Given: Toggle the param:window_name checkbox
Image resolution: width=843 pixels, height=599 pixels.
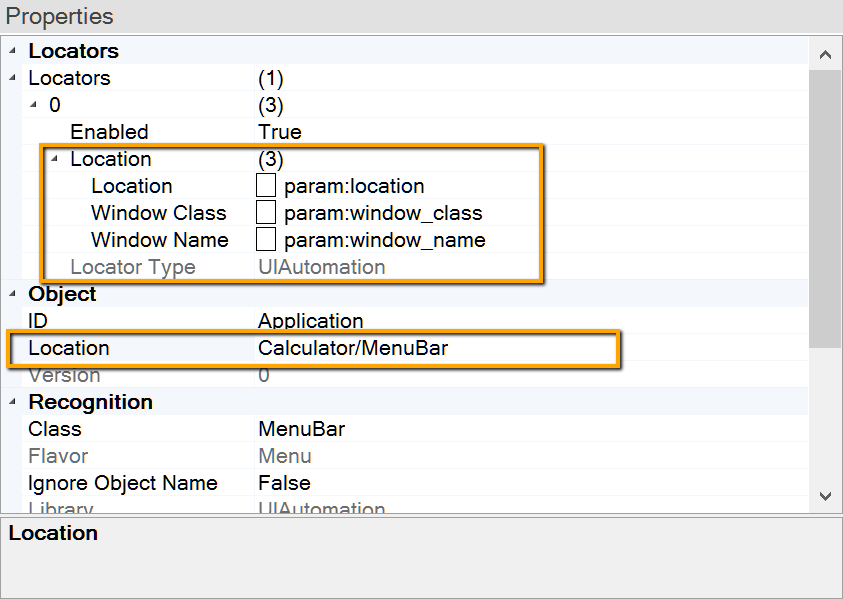Looking at the screenshot, I should coord(266,240).
